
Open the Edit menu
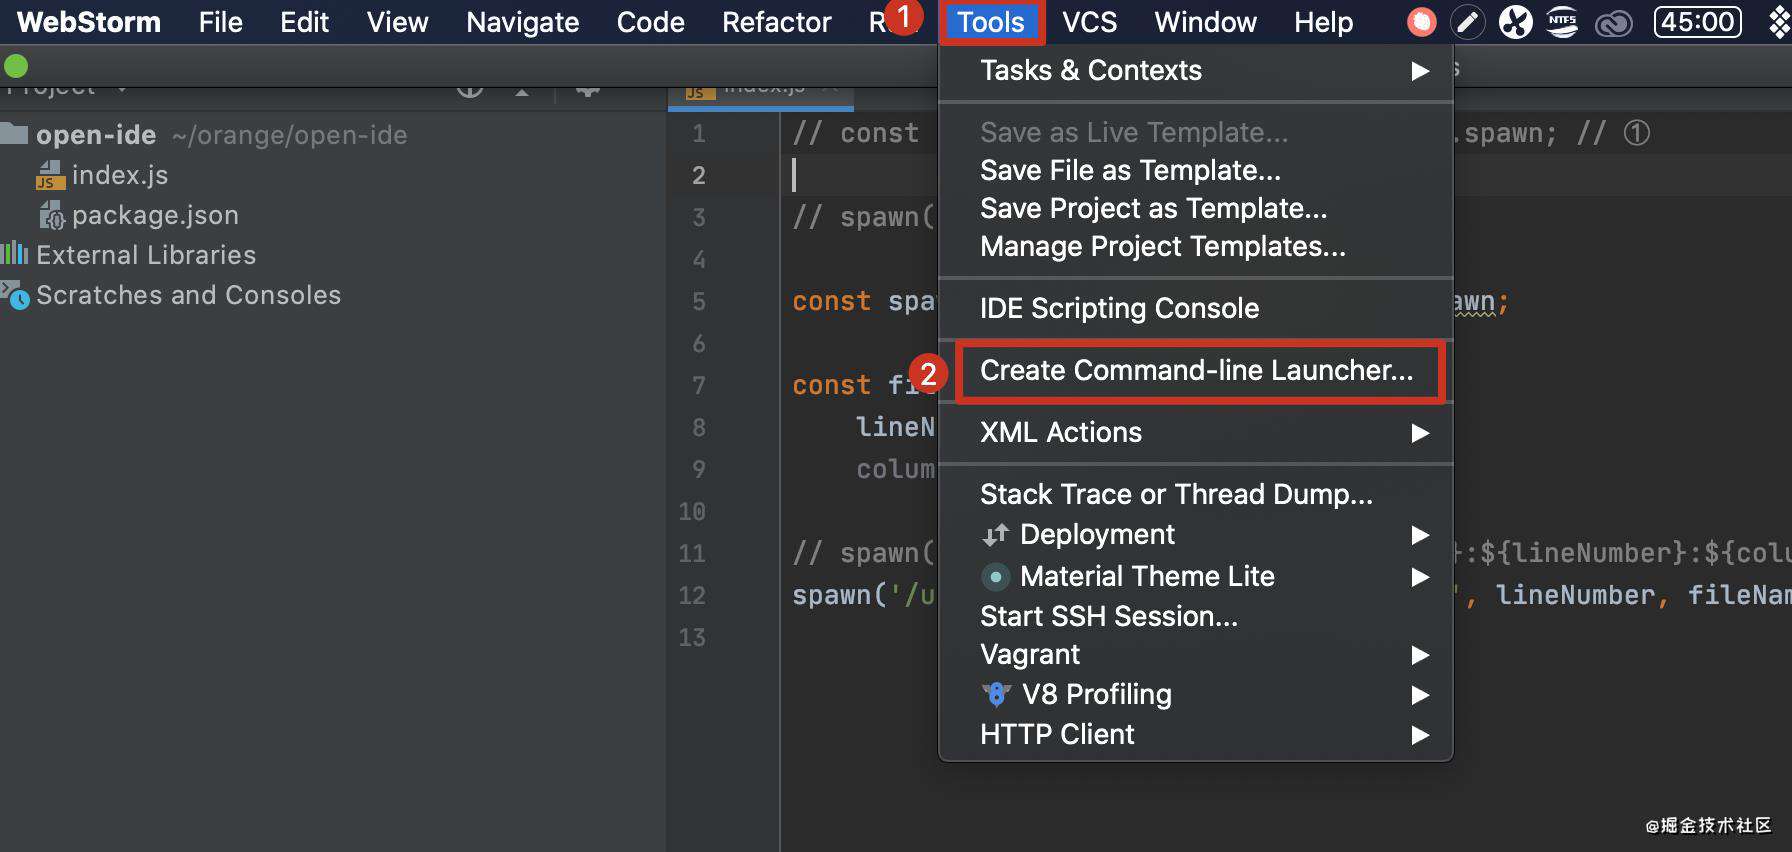(x=304, y=22)
